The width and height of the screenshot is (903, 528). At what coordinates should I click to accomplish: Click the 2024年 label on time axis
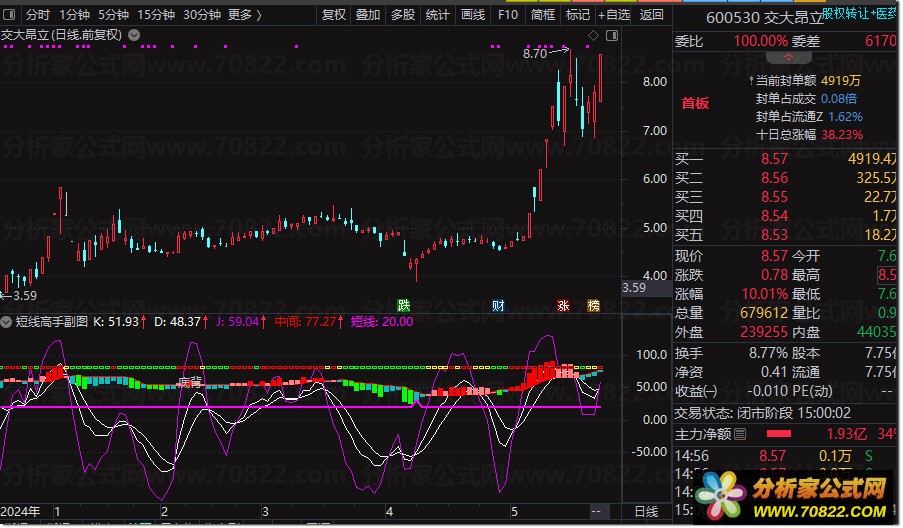tap(21, 511)
